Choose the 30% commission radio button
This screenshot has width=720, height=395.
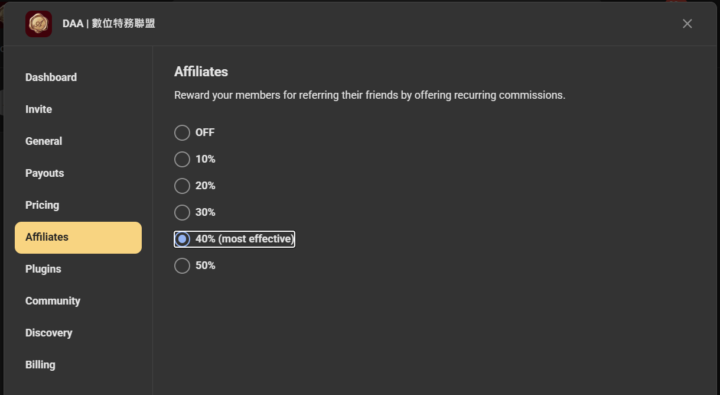tap(182, 213)
